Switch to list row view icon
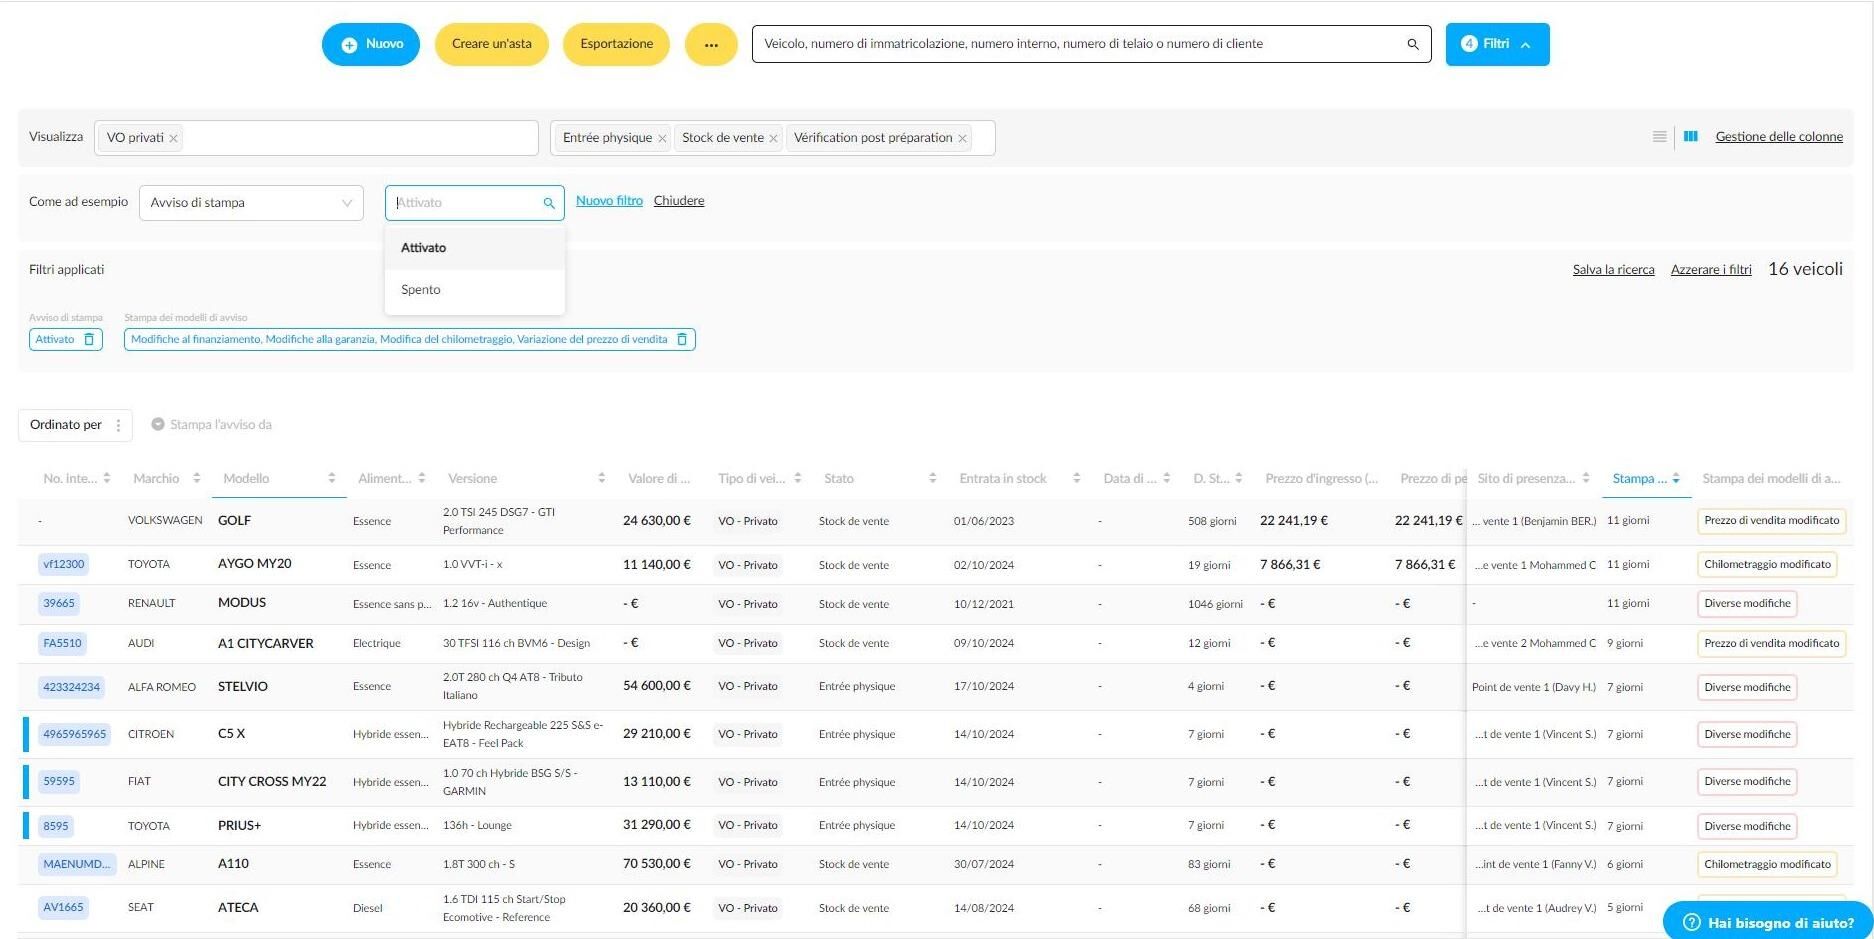This screenshot has width=1874, height=939. 1659,137
